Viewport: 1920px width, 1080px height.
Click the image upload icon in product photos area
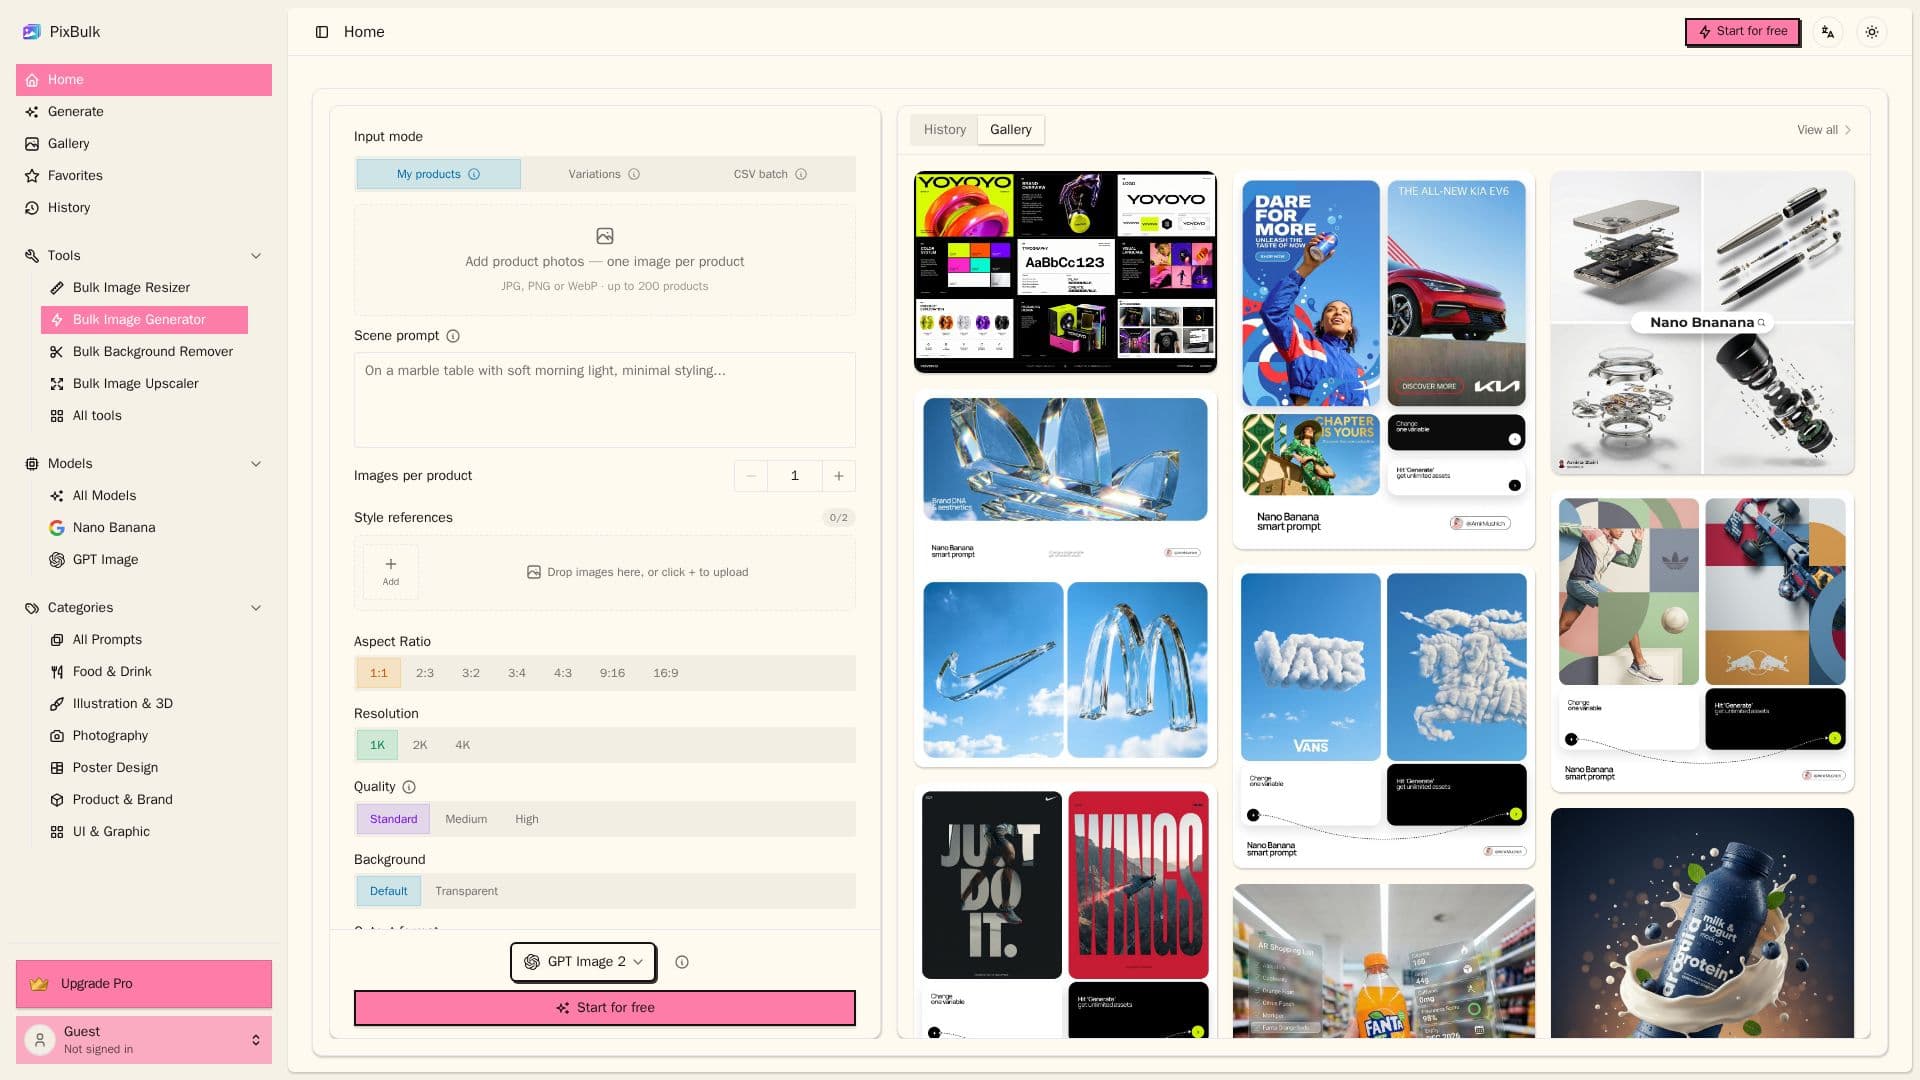(605, 236)
